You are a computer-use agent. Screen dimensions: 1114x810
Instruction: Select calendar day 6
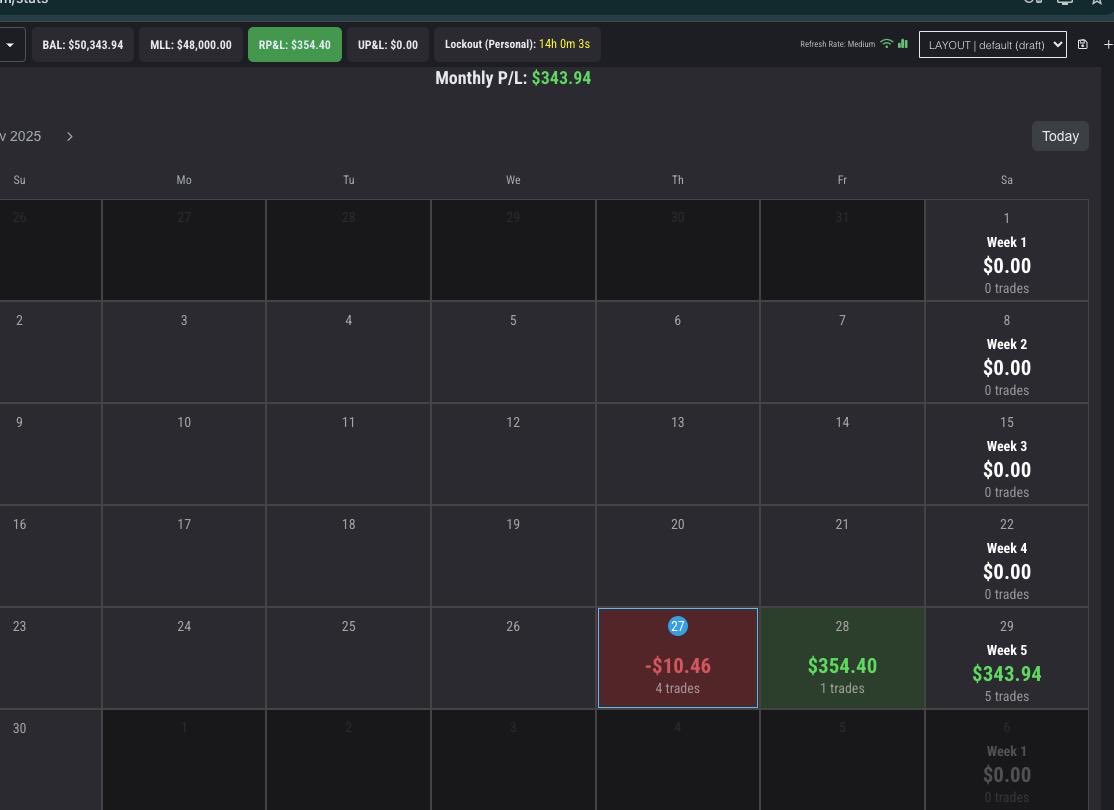pyautogui.click(x=678, y=352)
